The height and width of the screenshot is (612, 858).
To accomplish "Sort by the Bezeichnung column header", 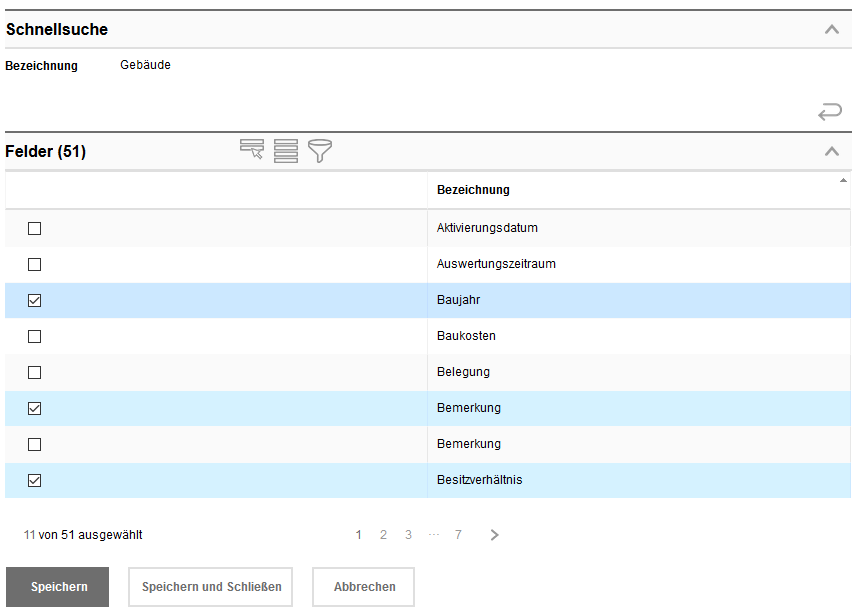I will [473, 190].
